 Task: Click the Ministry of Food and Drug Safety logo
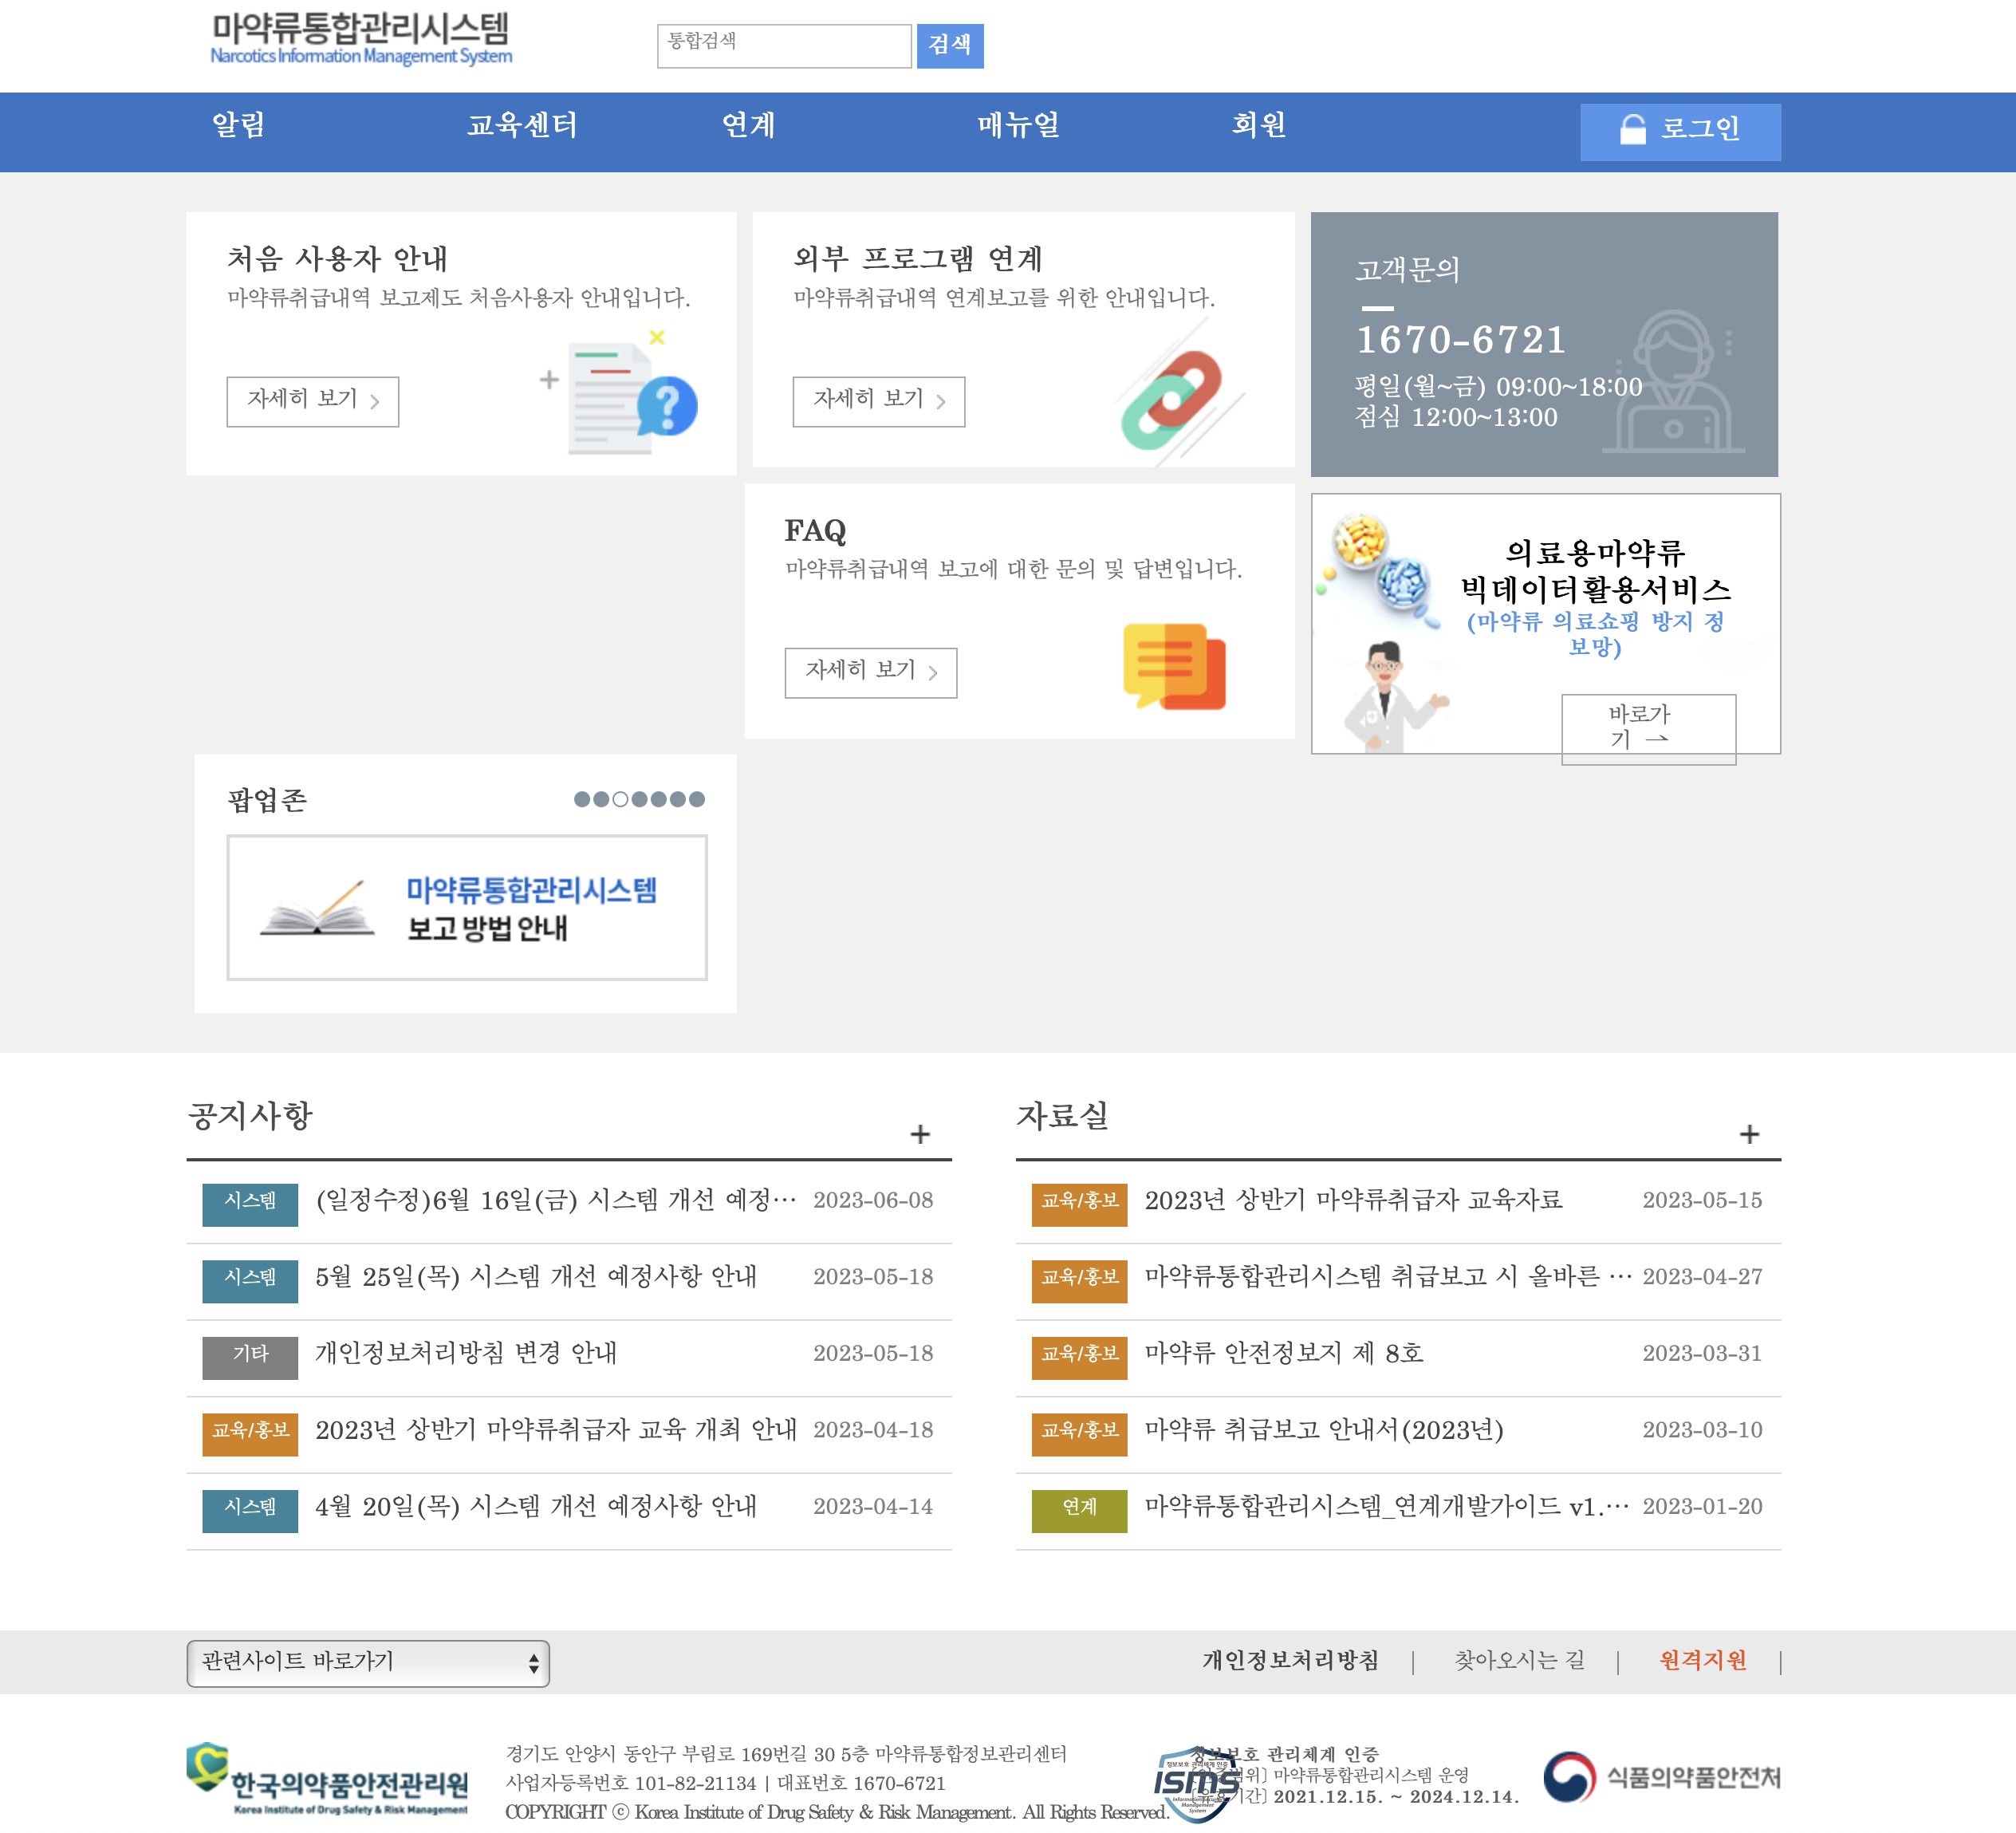(x=1661, y=1777)
